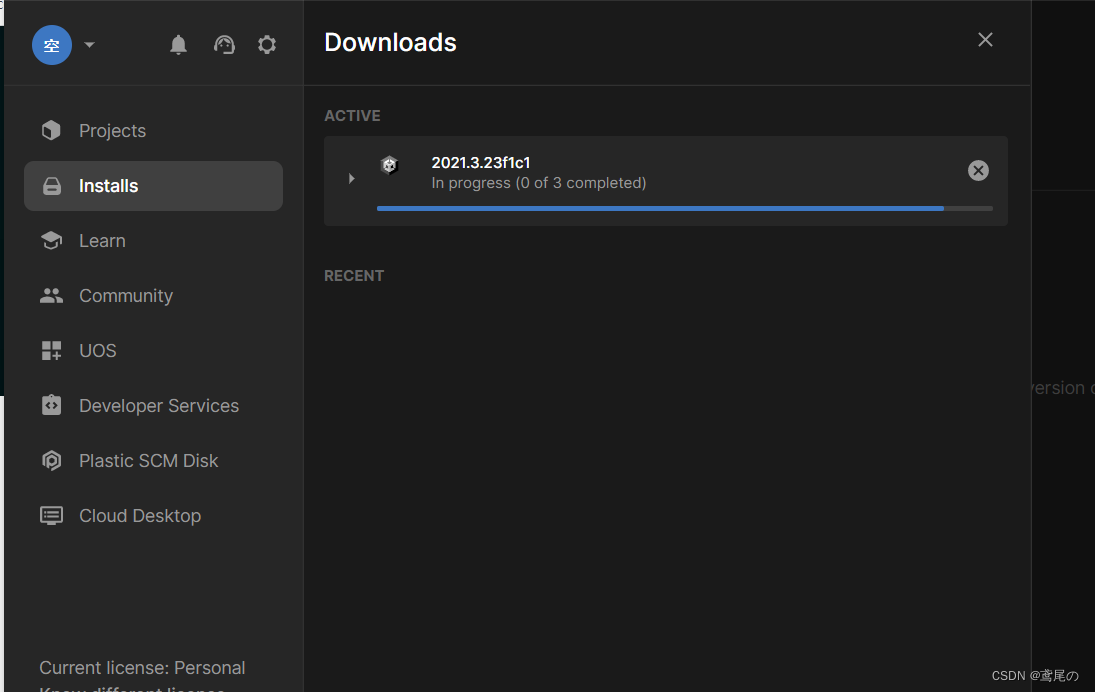Open the notifications bell
The width and height of the screenshot is (1095, 692).
tap(178, 45)
